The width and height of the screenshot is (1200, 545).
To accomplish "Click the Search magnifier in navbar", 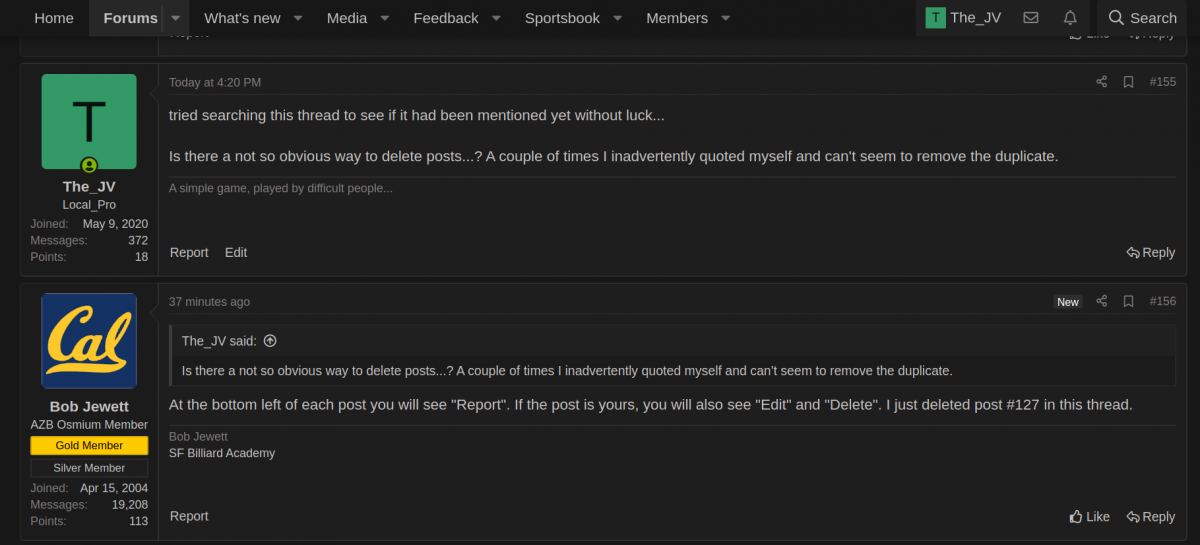I will tap(1117, 18).
